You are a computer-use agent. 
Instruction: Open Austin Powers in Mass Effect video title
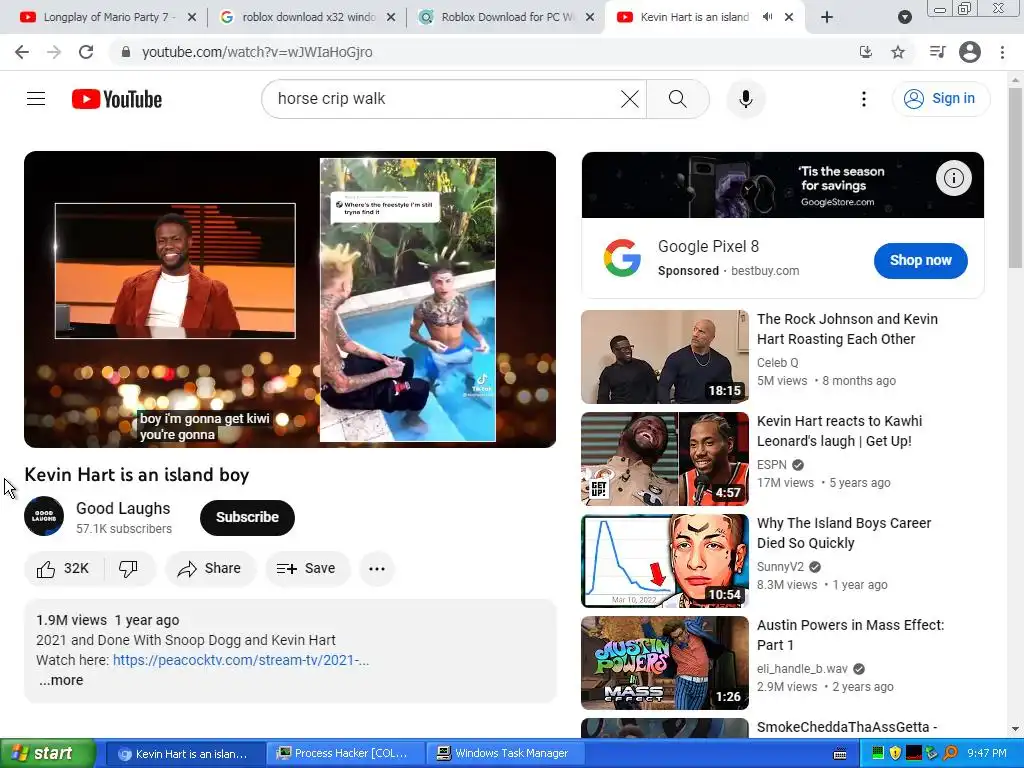(850, 635)
